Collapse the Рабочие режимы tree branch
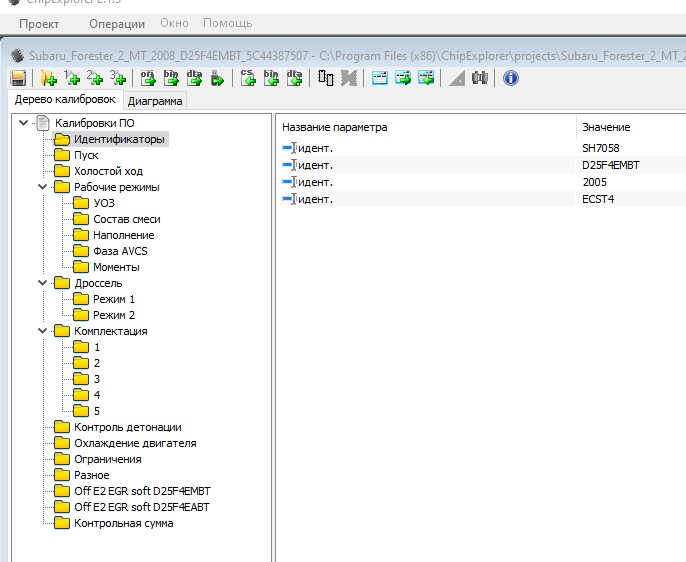 [42, 187]
